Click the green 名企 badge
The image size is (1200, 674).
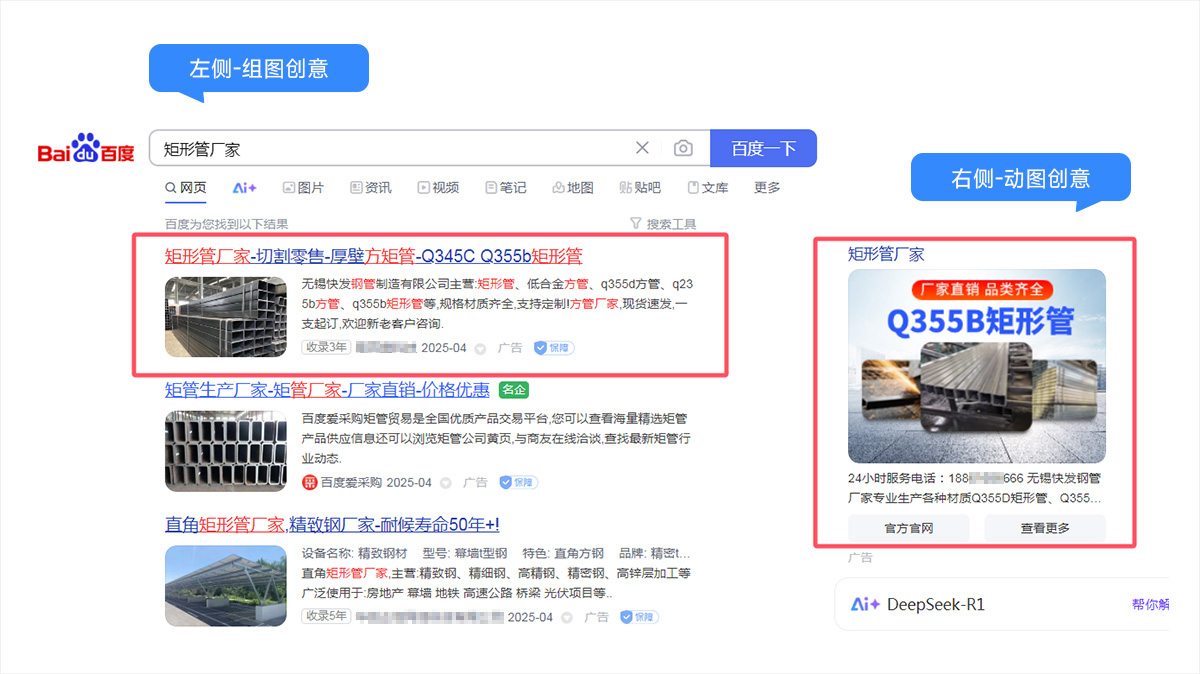pyautogui.click(x=514, y=390)
